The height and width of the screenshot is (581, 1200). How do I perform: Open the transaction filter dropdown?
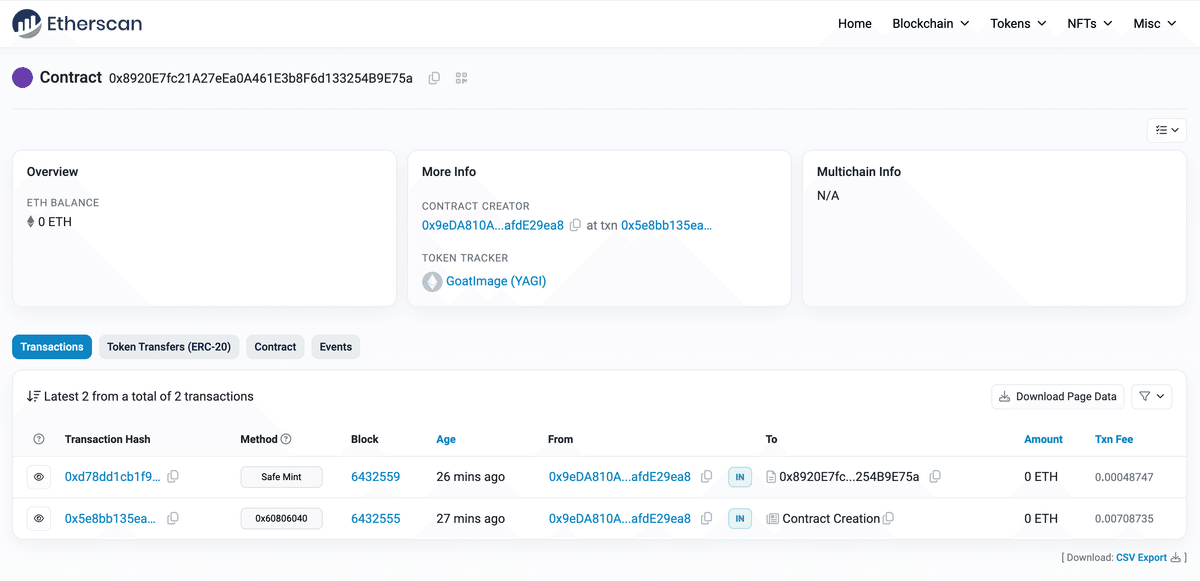1151,396
